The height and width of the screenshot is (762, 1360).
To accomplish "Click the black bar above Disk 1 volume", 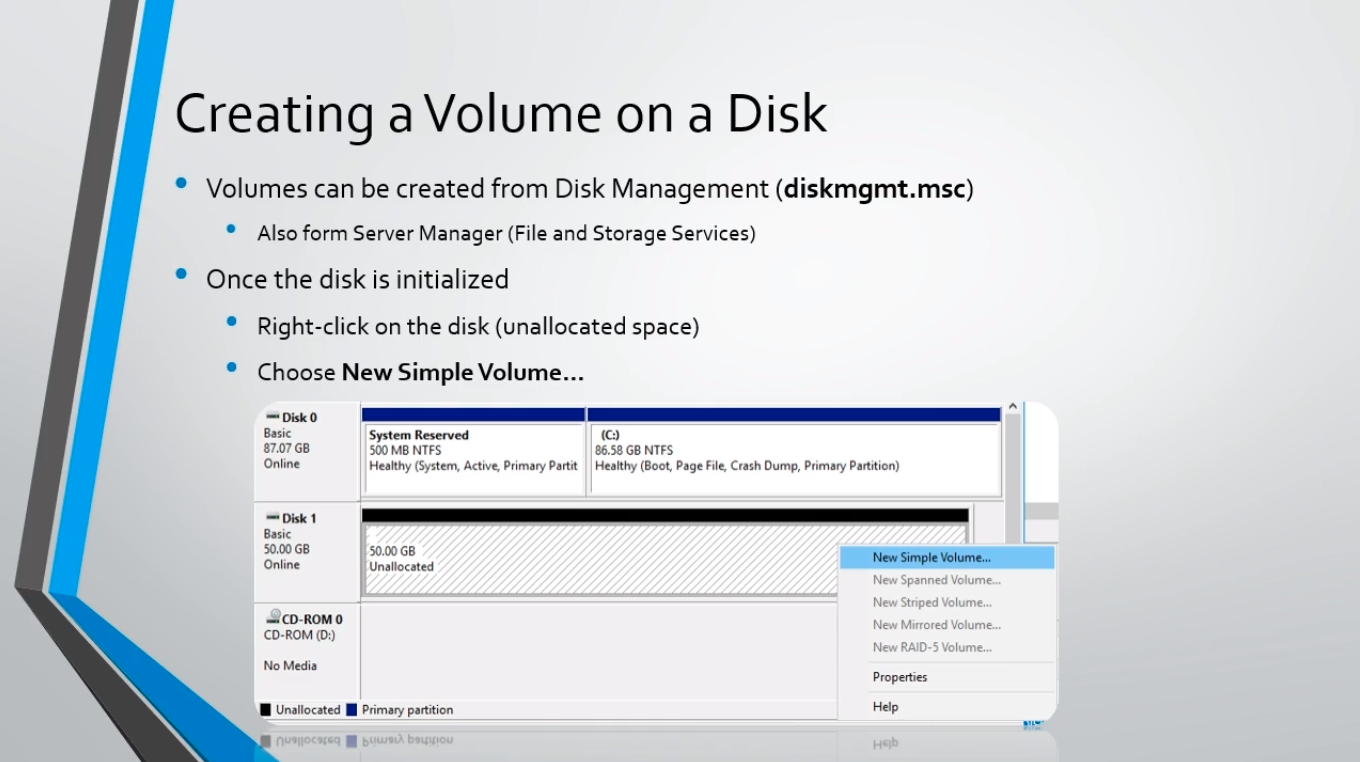I will pos(665,515).
